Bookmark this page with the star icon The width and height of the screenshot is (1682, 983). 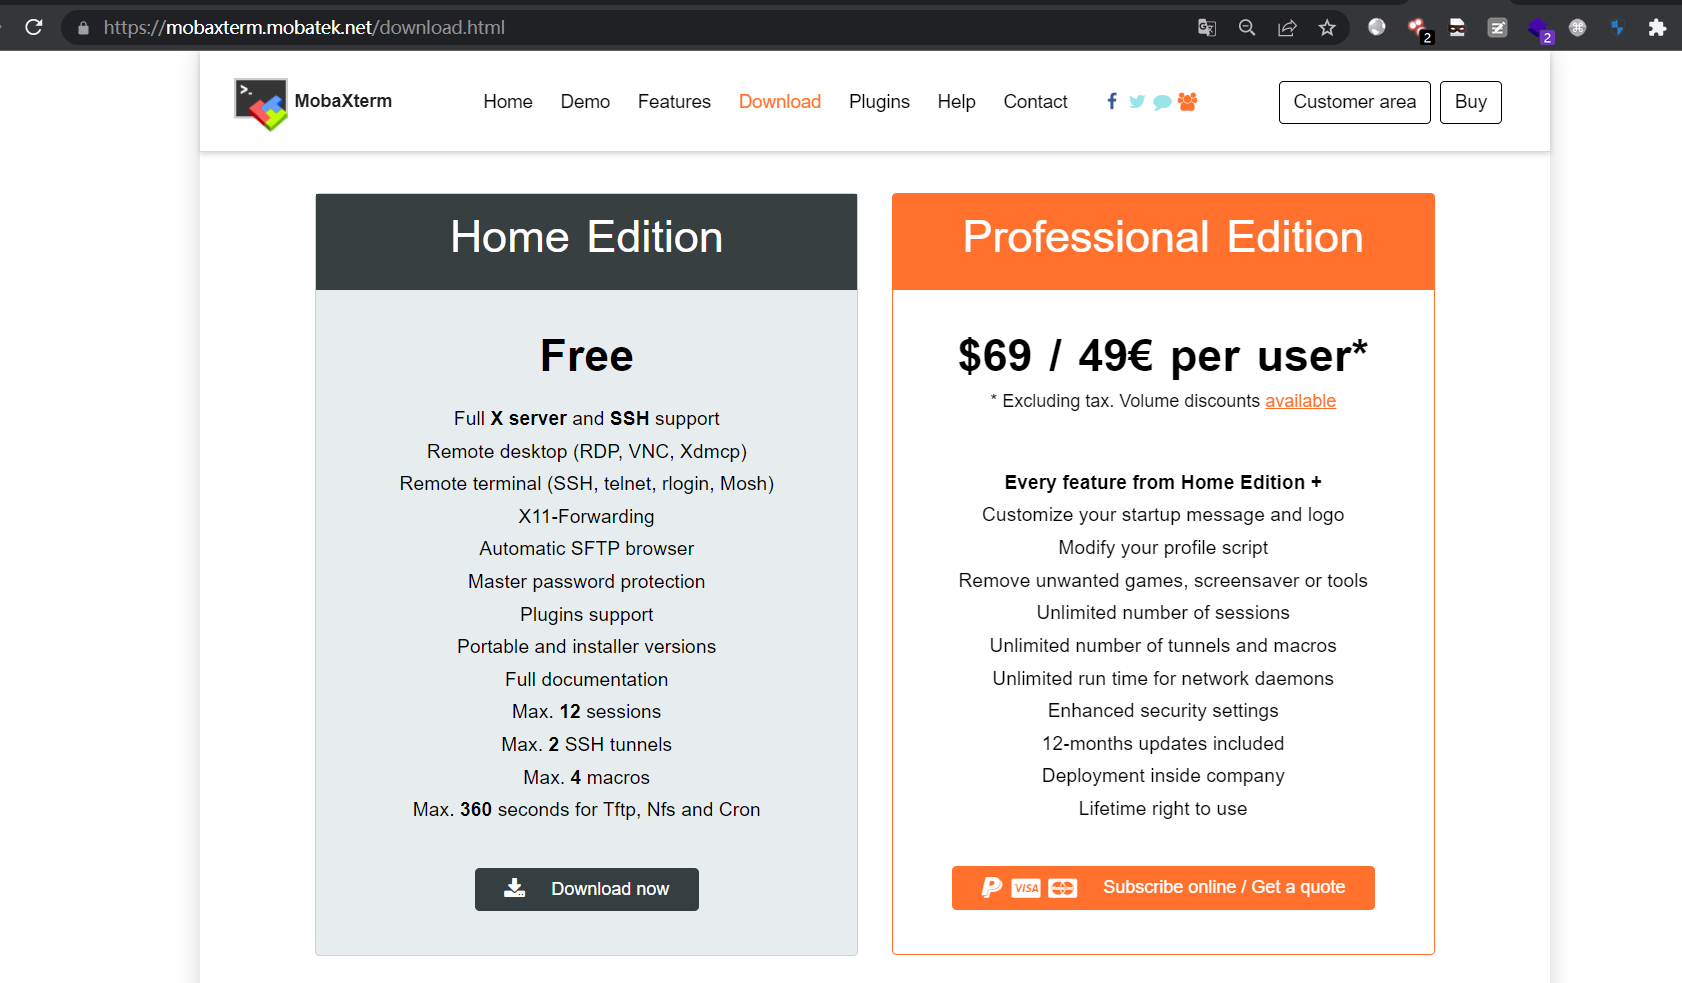1327,27
